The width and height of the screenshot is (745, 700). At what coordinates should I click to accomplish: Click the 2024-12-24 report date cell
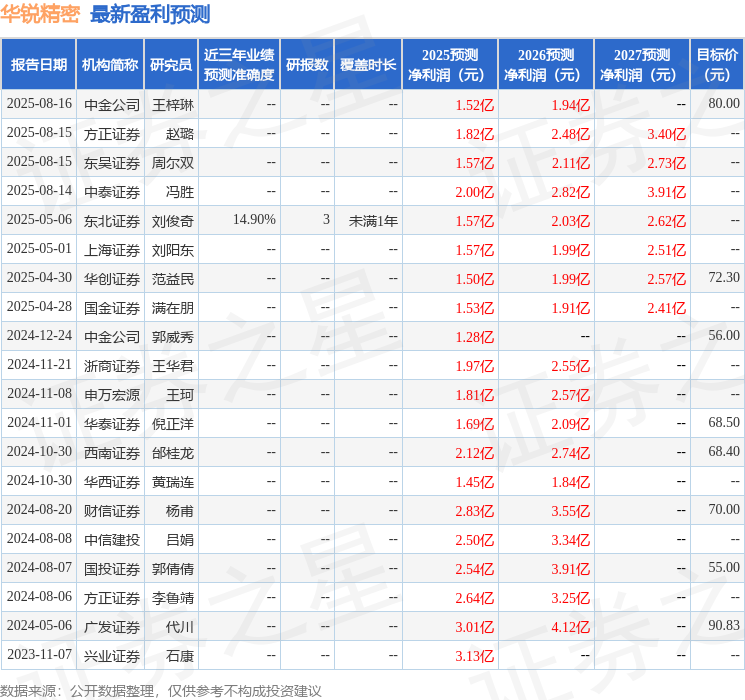tap(39, 336)
